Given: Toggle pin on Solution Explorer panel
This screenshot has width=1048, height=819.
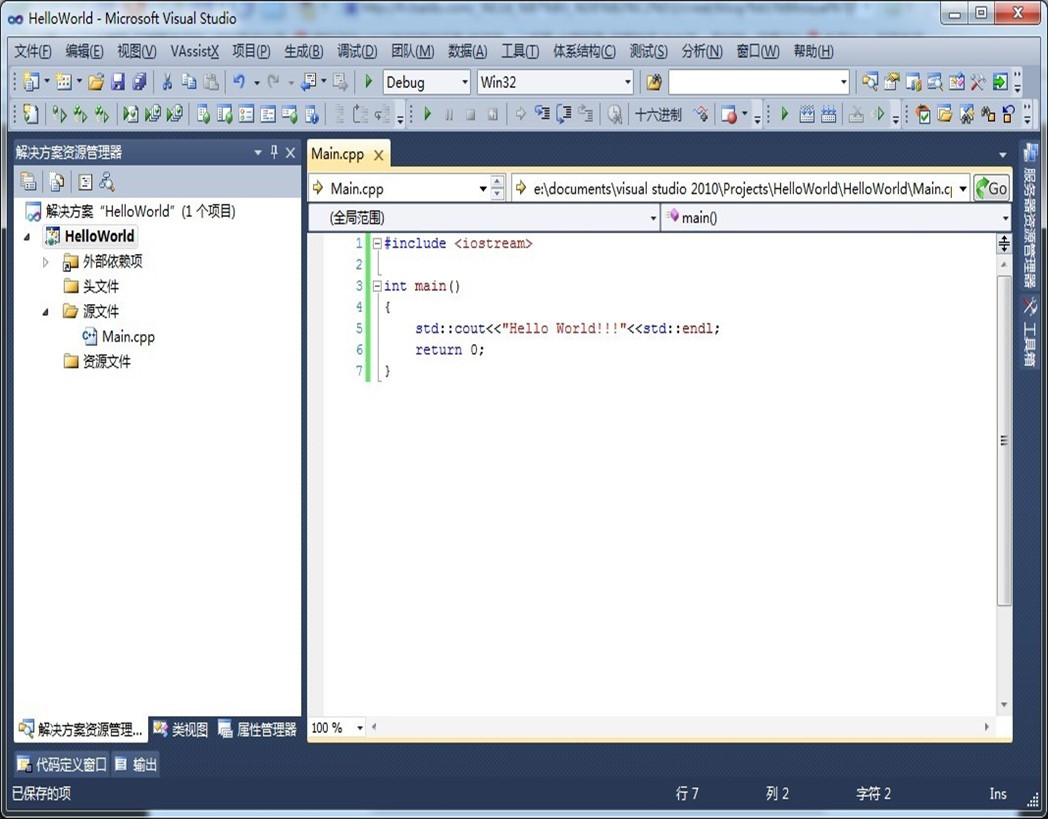Looking at the screenshot, I should pyautogui.click(x=274, y=152).
